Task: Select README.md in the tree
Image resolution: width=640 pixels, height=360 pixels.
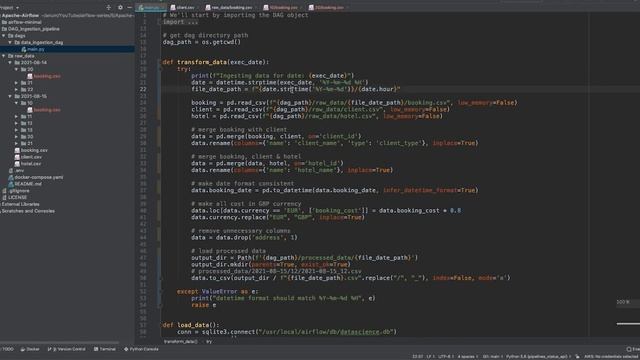Action: coord(28,184)
